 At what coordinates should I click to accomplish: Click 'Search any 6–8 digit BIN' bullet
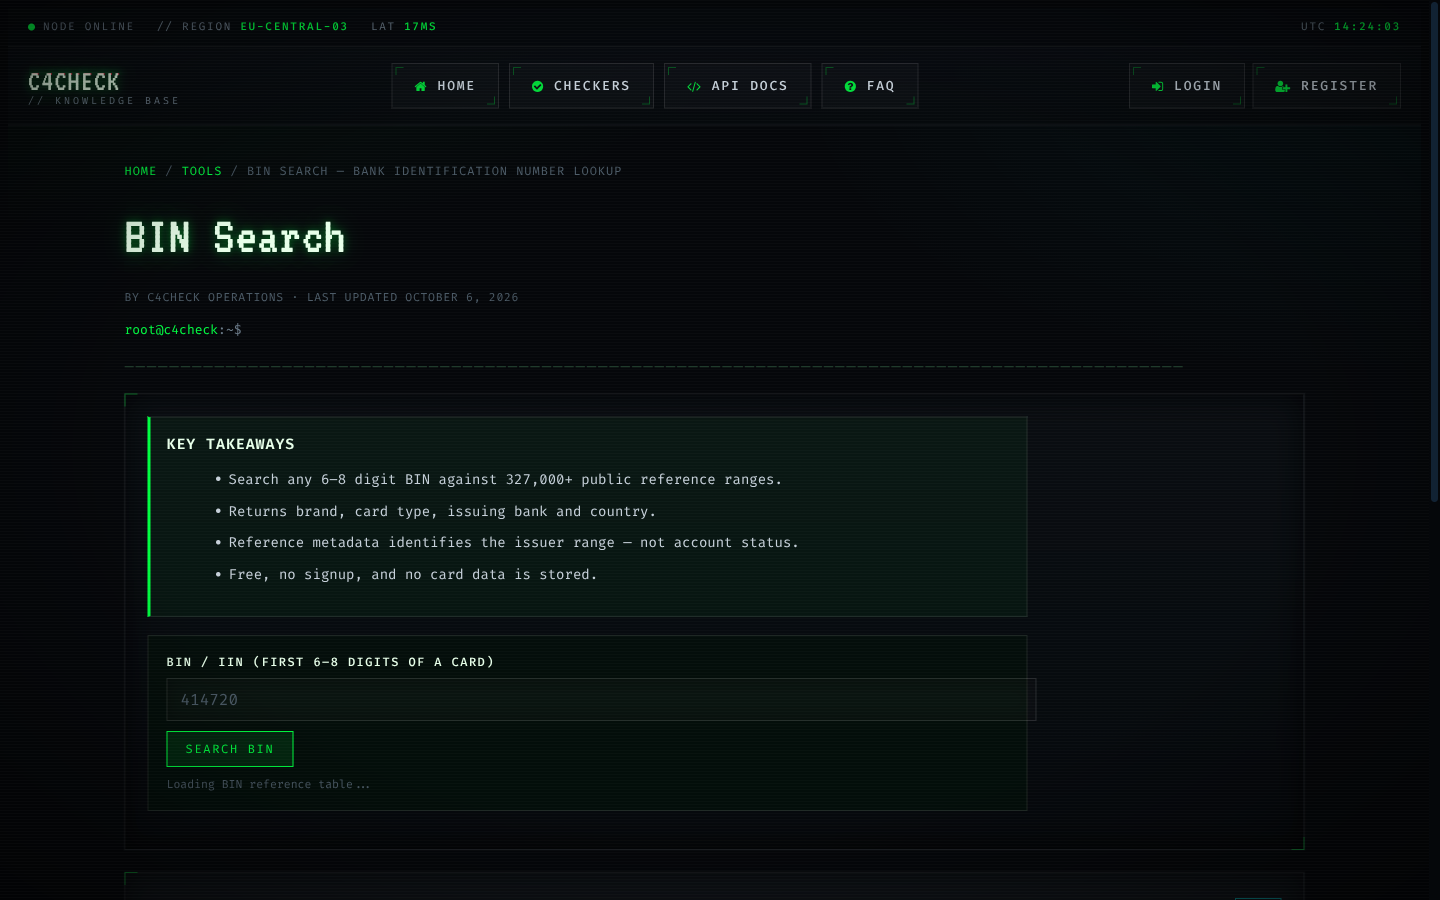point(505,480)
